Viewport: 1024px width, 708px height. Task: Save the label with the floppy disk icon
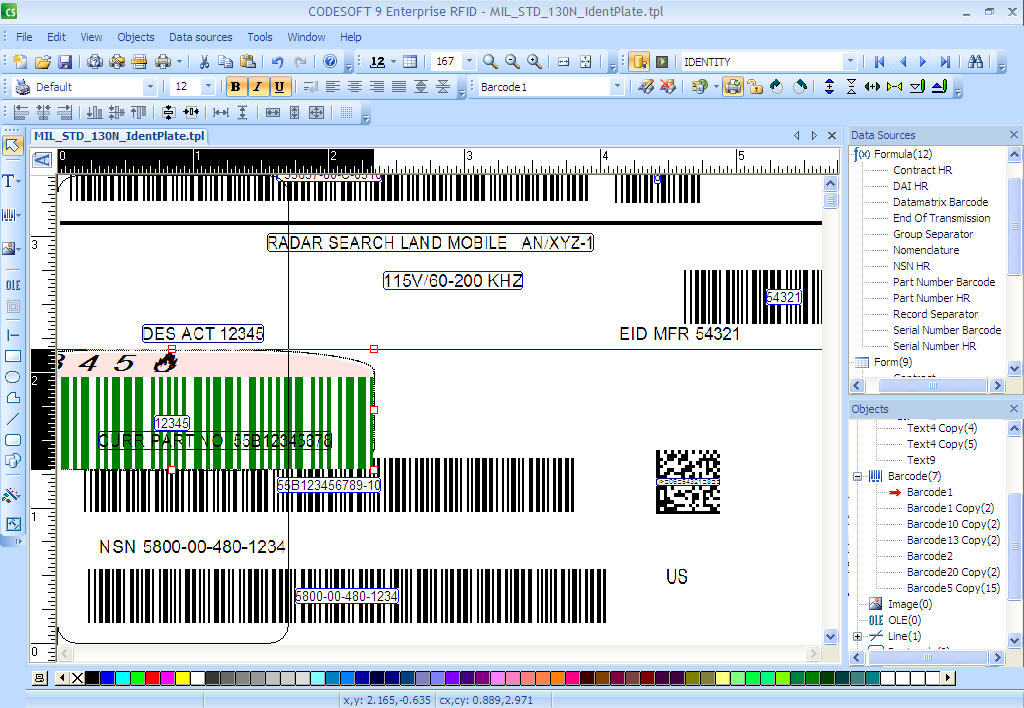pos(65,62)
